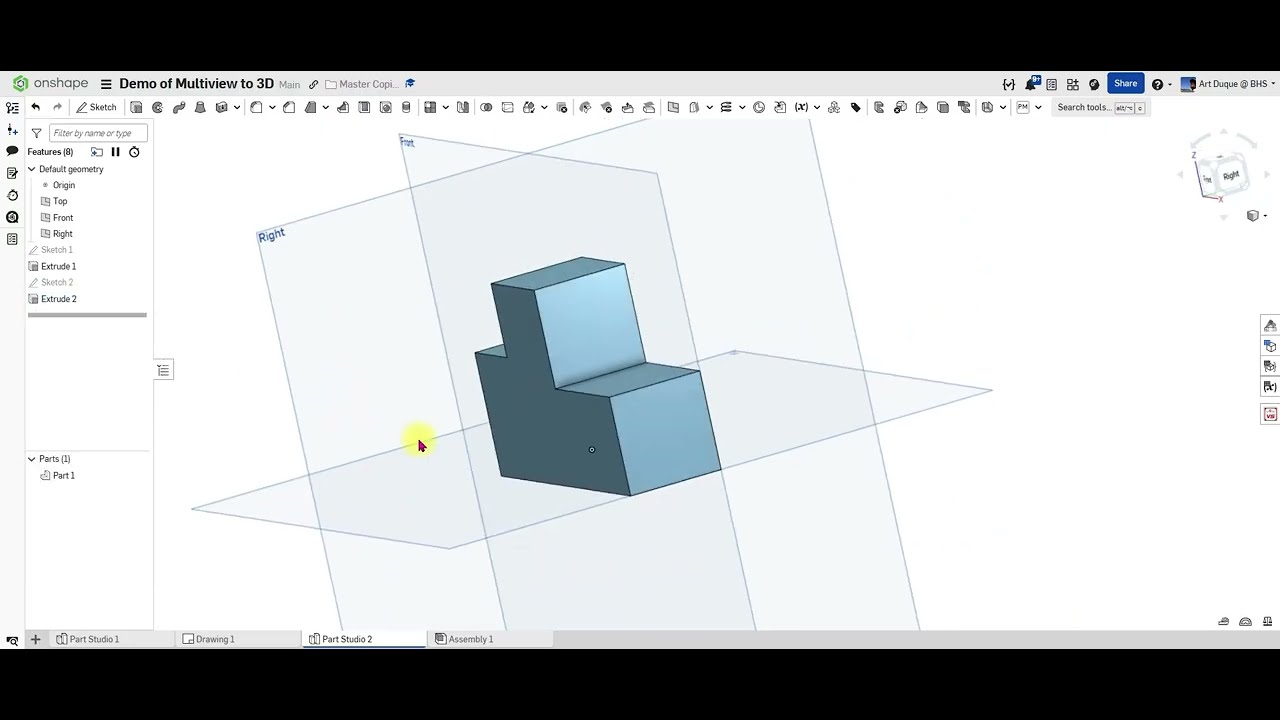Collapse the Default geometry group
This screenshot has width=1280, height=720.
click(x=31, y=169)
